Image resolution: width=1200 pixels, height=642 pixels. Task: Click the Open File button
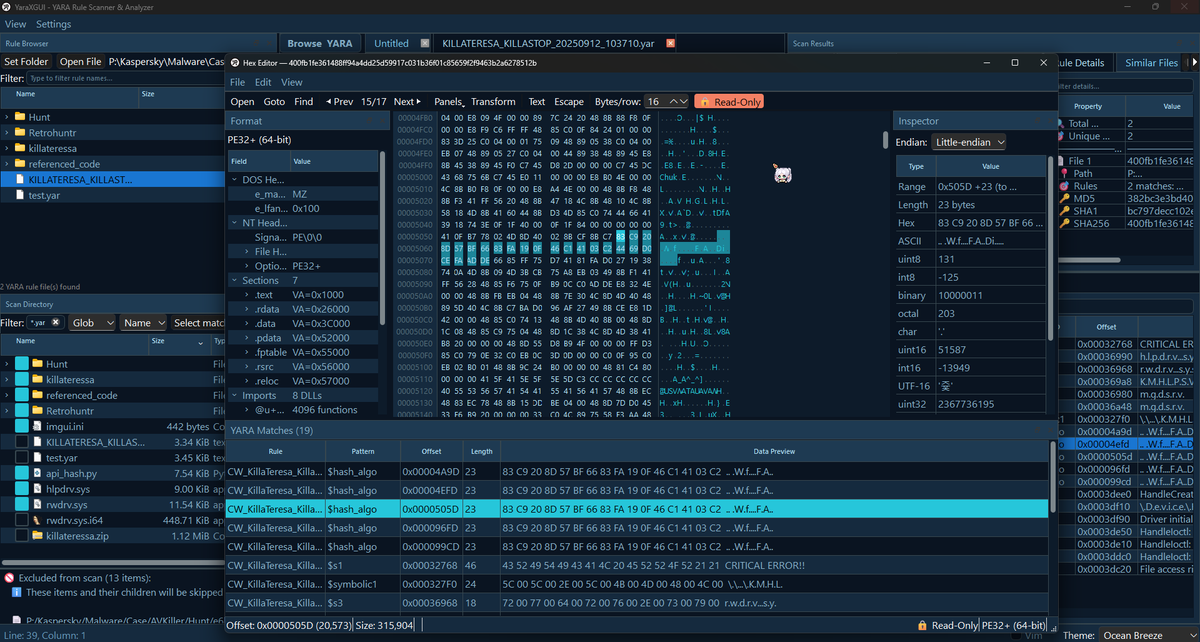80,62
